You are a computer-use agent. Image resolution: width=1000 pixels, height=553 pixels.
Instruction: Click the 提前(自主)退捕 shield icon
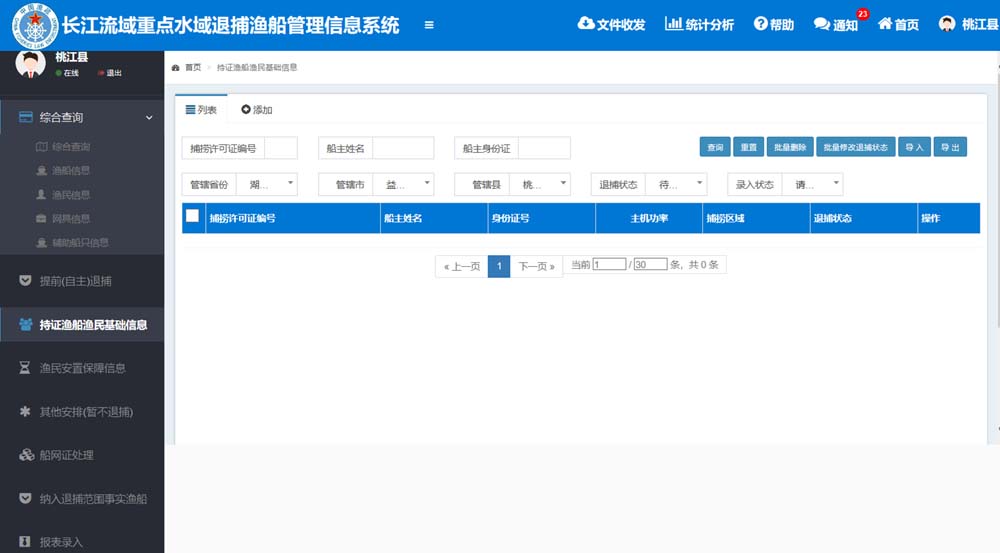(25, 281)
